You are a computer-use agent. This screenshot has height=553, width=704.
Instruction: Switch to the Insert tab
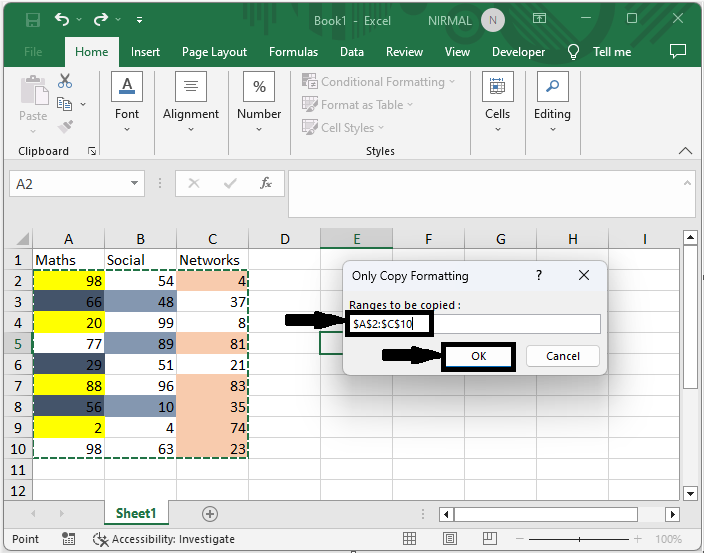tap(145, 52)
